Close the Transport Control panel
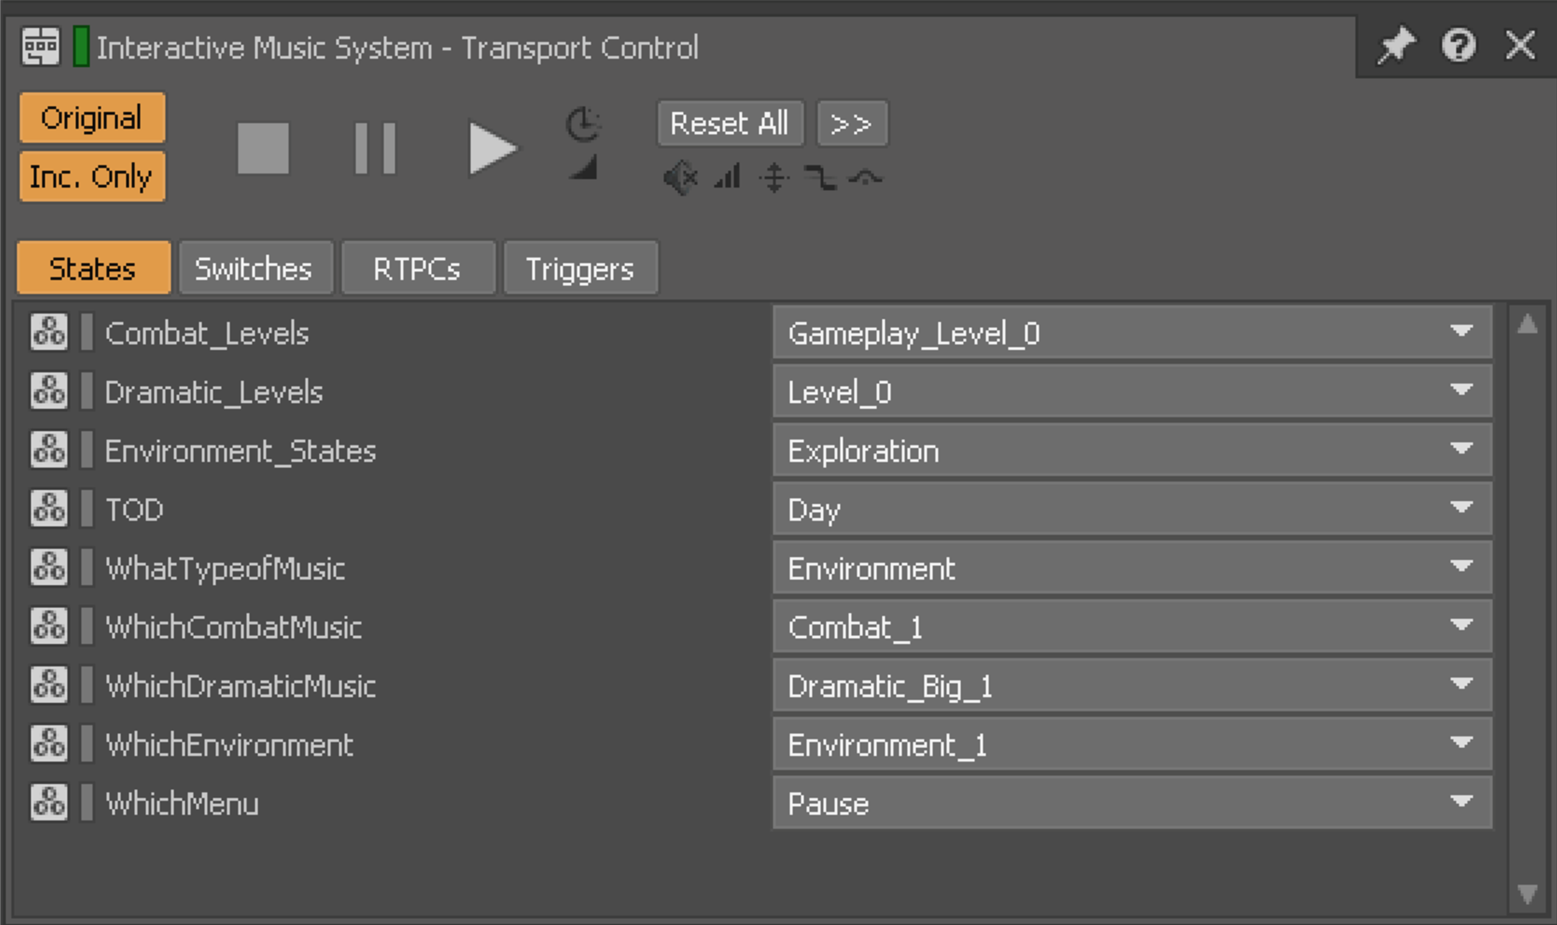The width and height of the screenshot is (1557, 925). [x=1520, y=45]
